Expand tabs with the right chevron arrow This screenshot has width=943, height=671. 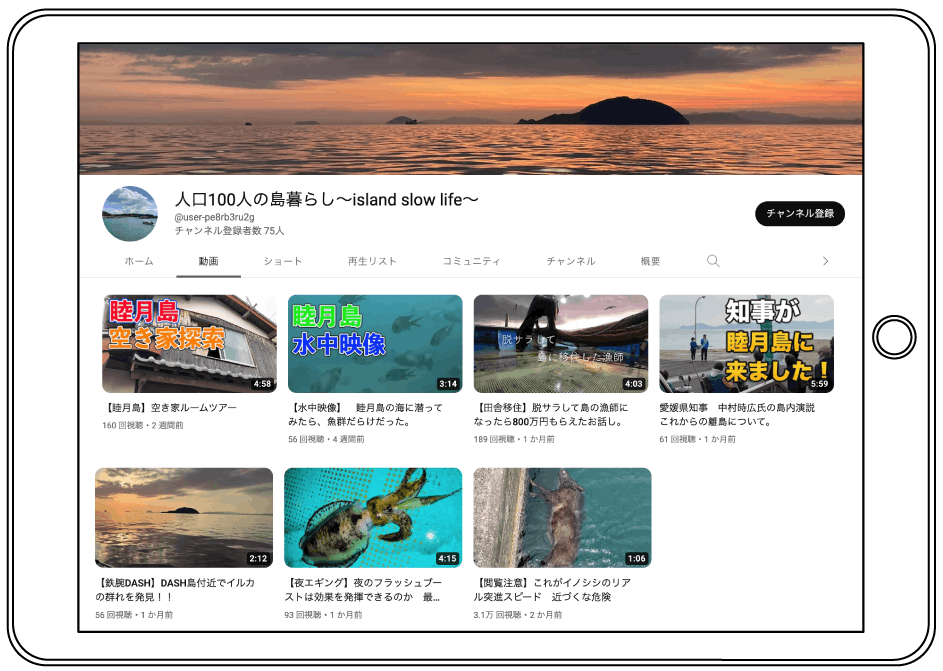click(x=825, y=261)
